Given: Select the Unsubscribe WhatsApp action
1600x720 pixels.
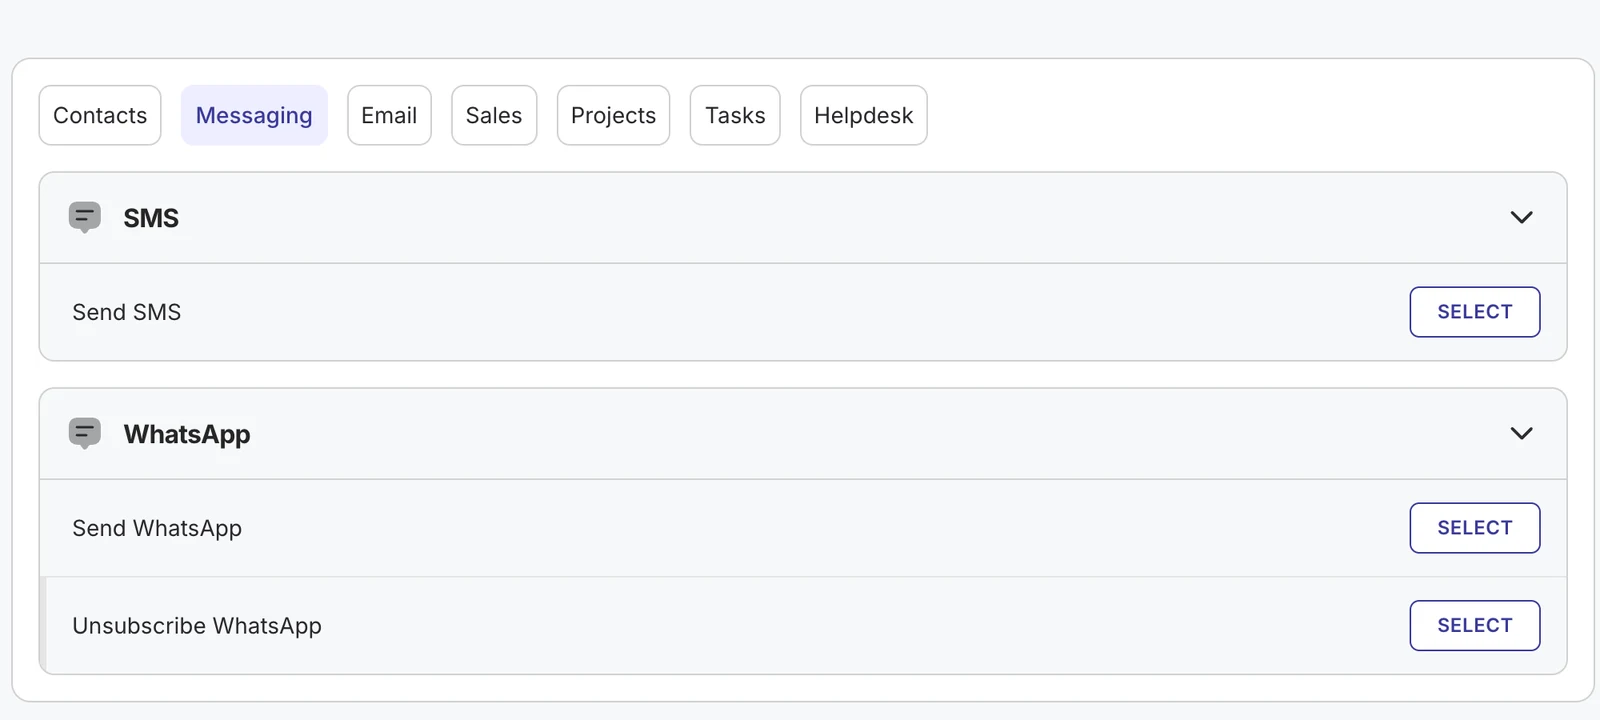Looking at the screenshot, I should coord(1475,625).
